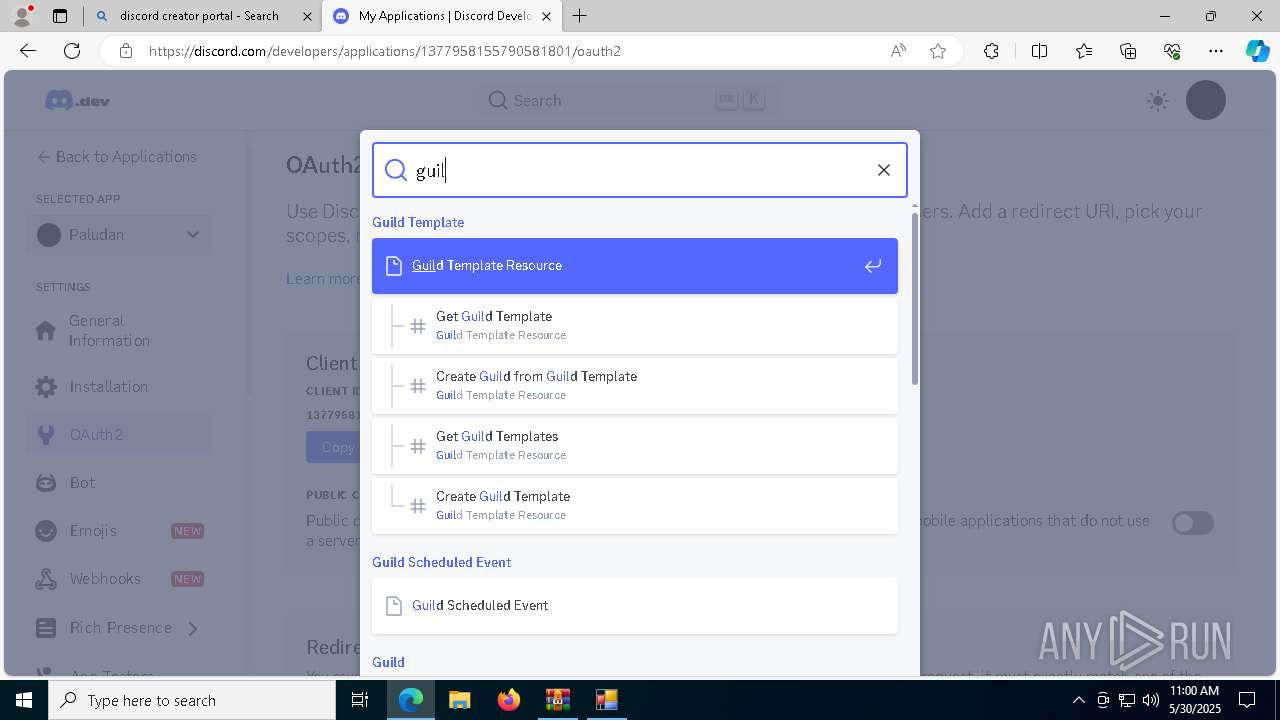The height and width of the screenshot is (720, 1280).
Task: Show hidden system tray icons
Action: click(1079, 700)
